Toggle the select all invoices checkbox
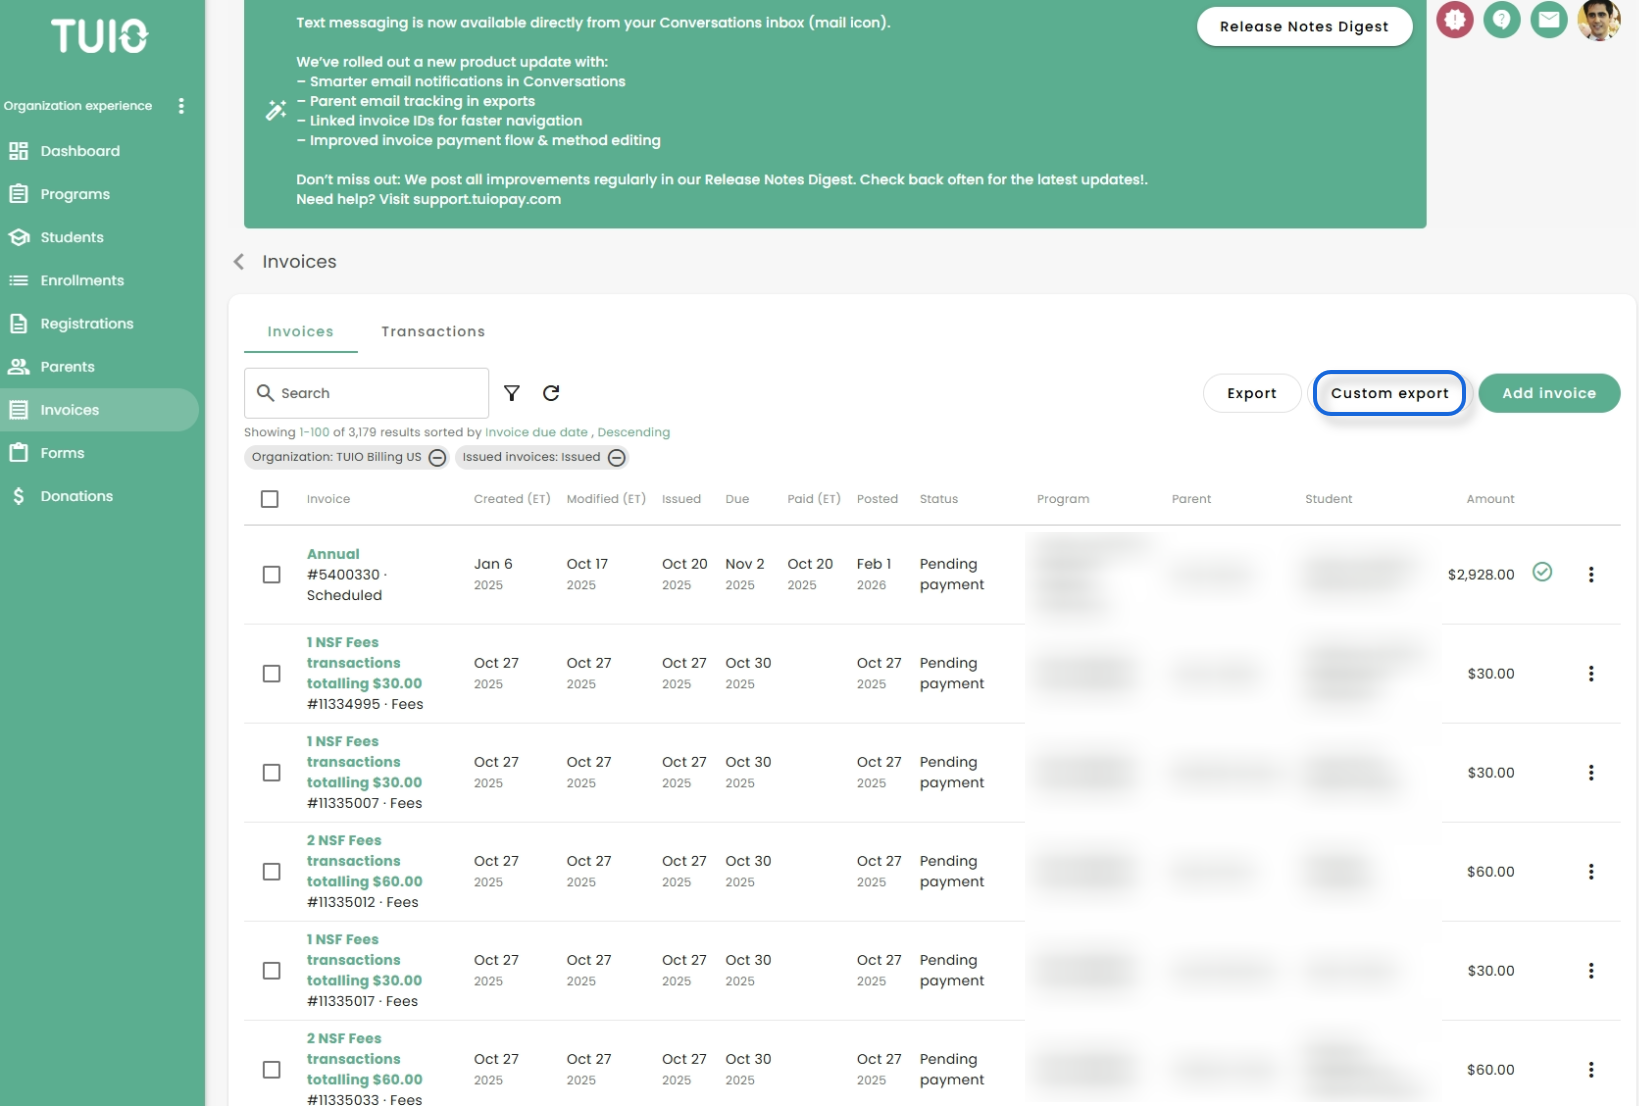Image resolution: width=1639 pixels, height=1106 pixels. 270,499
